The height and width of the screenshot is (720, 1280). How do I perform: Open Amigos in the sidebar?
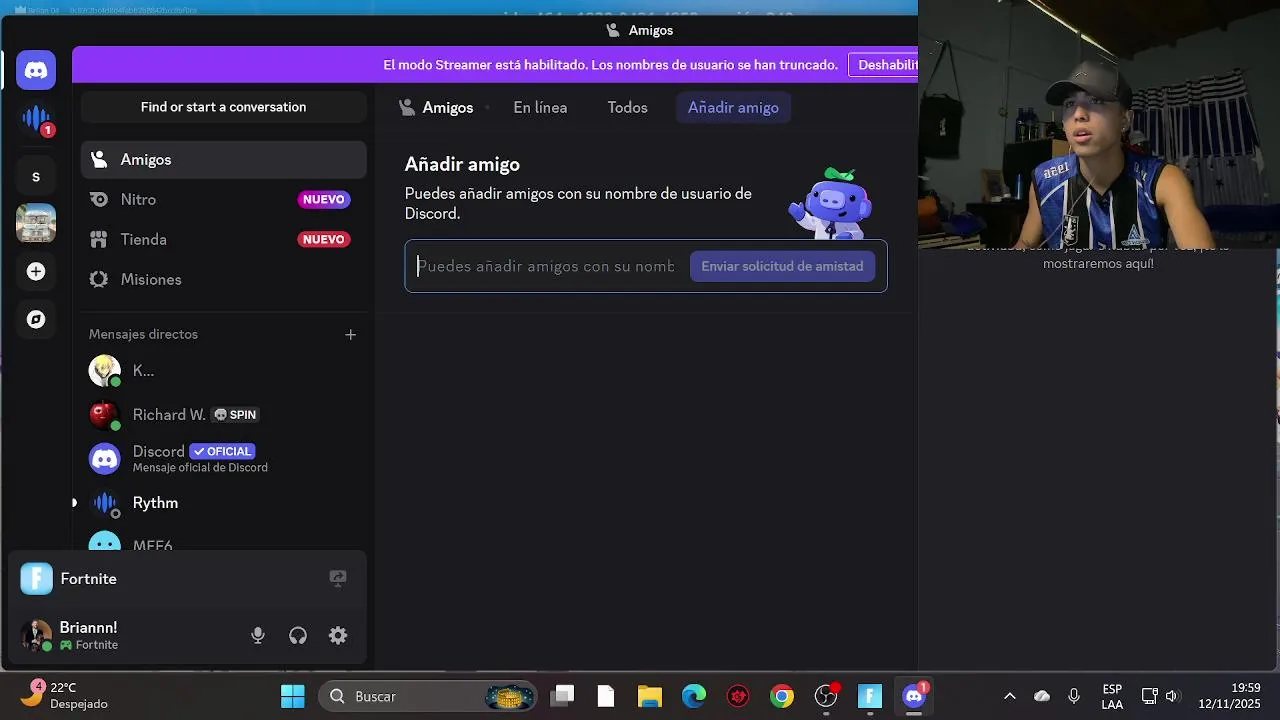(223, 160)
